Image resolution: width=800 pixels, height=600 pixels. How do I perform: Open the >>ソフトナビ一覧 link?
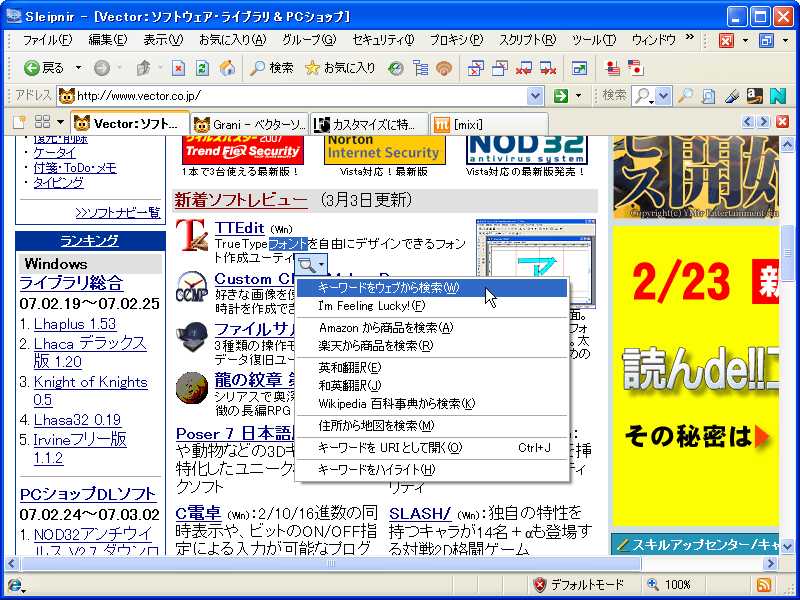tap(118, 213)
